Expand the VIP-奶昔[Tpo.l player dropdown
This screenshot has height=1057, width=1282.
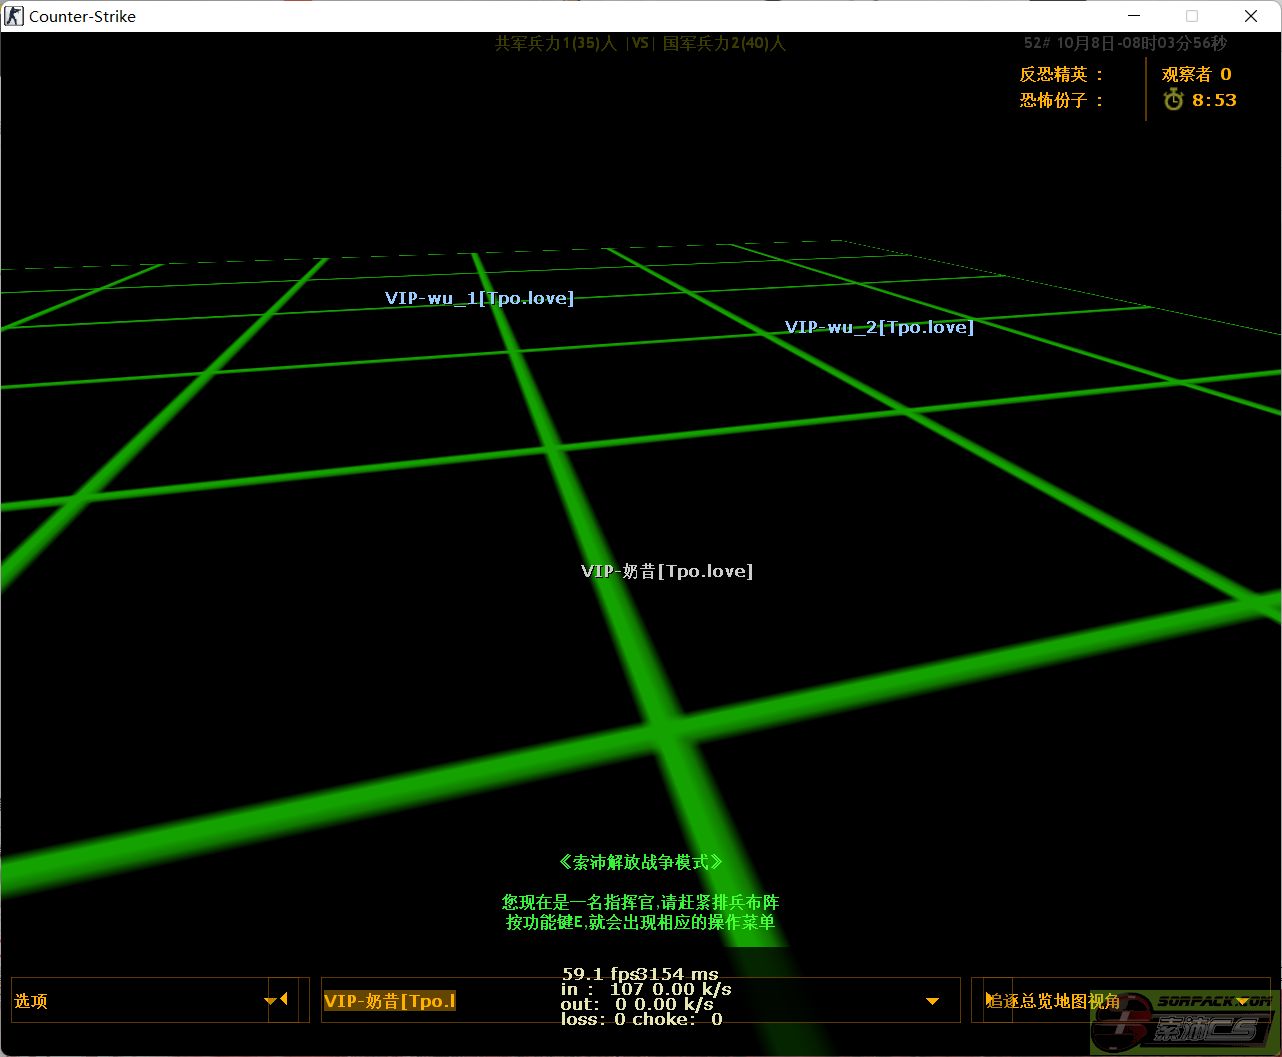click(x=640, y=1000)
